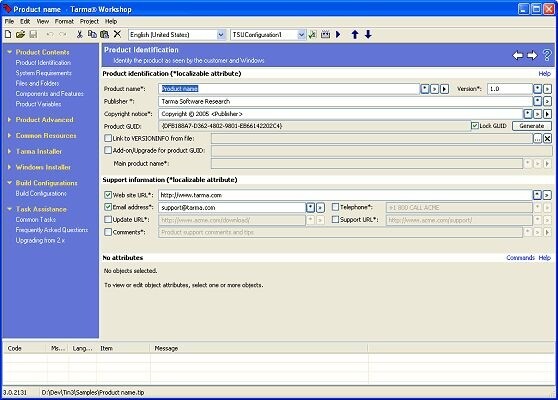Toggle the Email address checkbox
This screenshot has width=558, height=400.
click(x=108, y=207)
